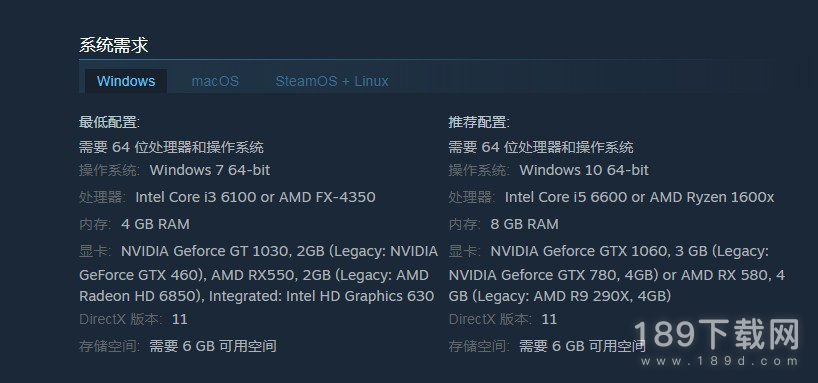This screenshot has height=383, width=818.
Task: Click minimum 需要 64 位处理器和操作系统 line
Action: (172, 147)
